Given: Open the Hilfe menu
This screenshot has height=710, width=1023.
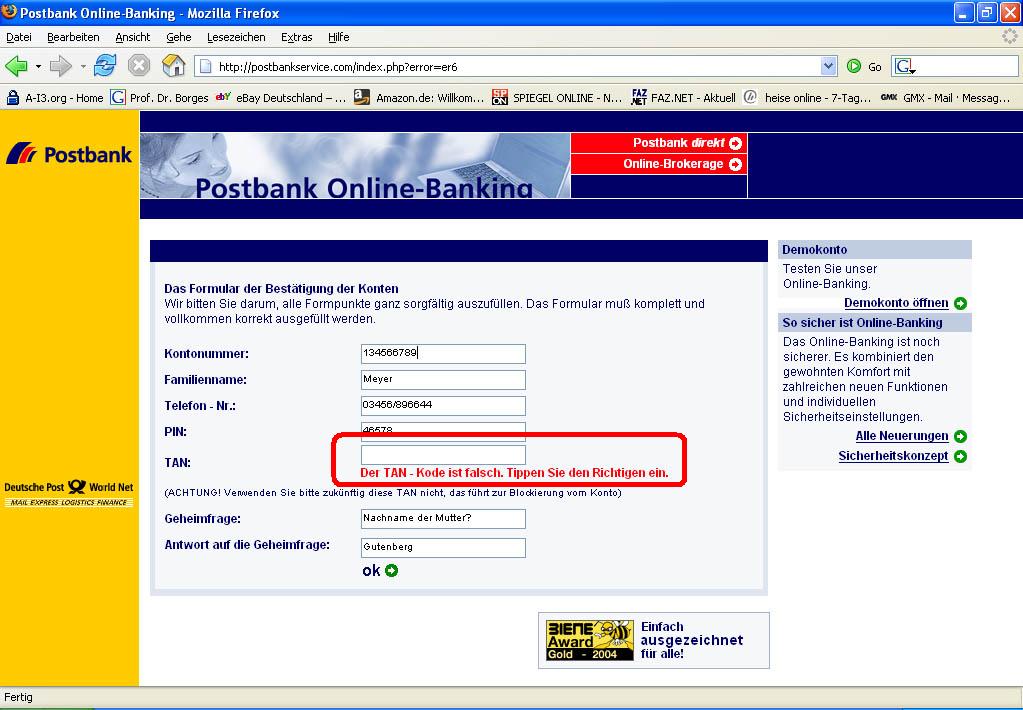Looking at the screenshot, I should (x=339, y=37).
